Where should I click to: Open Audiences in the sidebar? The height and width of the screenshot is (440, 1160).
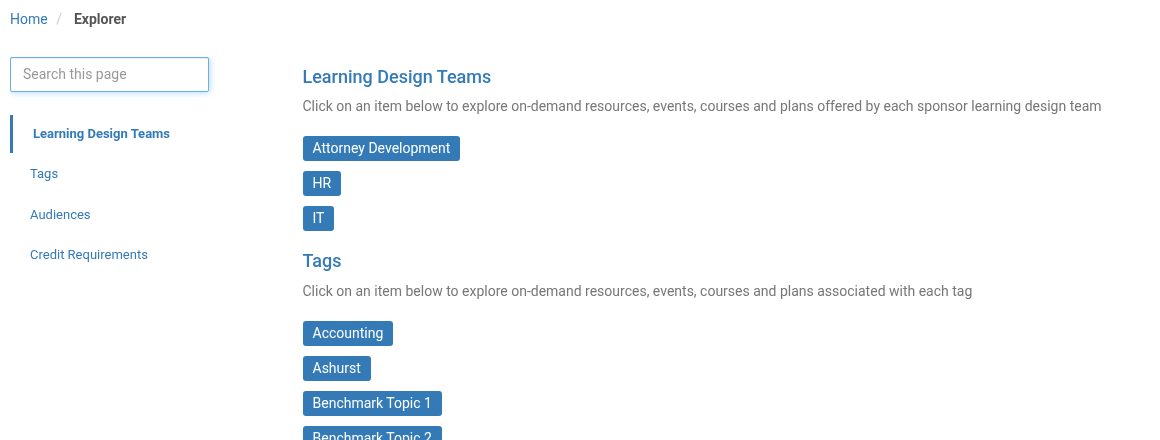60,214
